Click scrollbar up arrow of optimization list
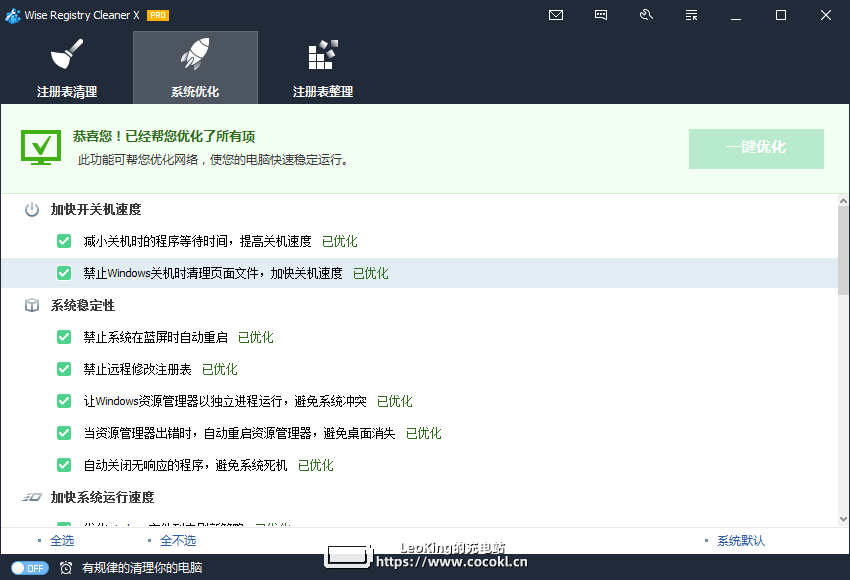The image size is (850, 580). pyautogui.click(x=843, y=201)
